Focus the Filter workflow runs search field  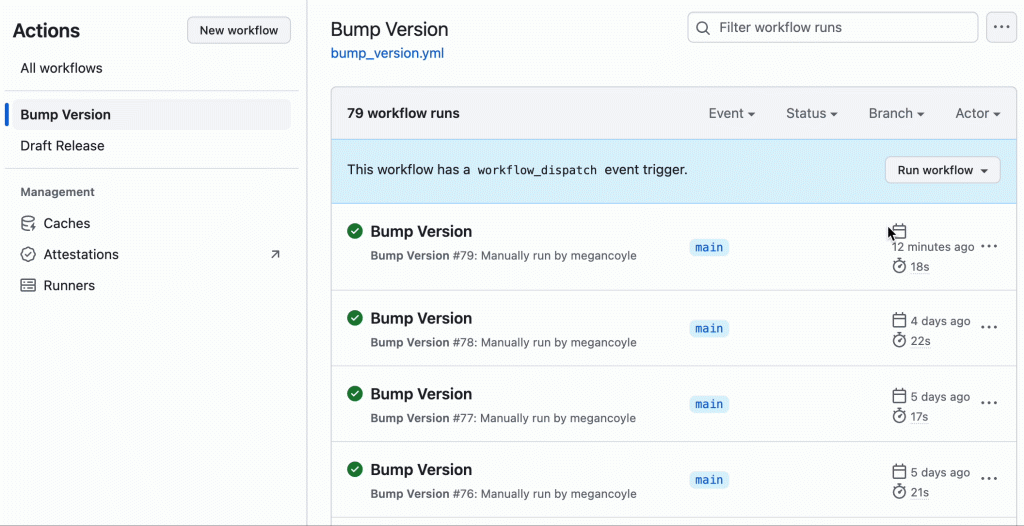(833, 27)
